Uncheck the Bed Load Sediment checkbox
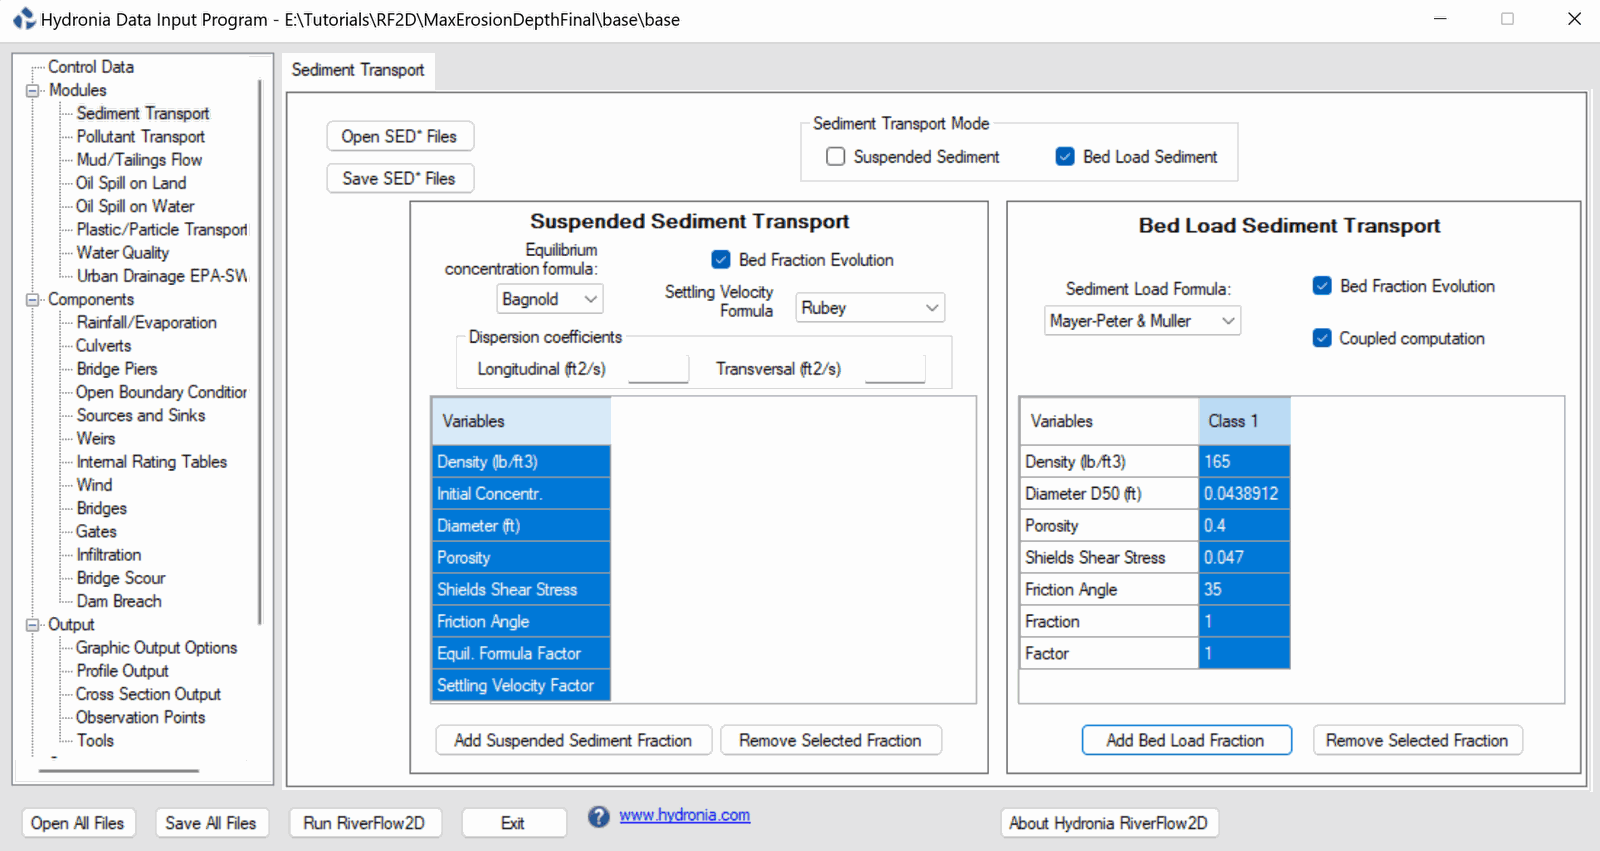Viewport: 1600px width, 851px height. point(1065,157)
